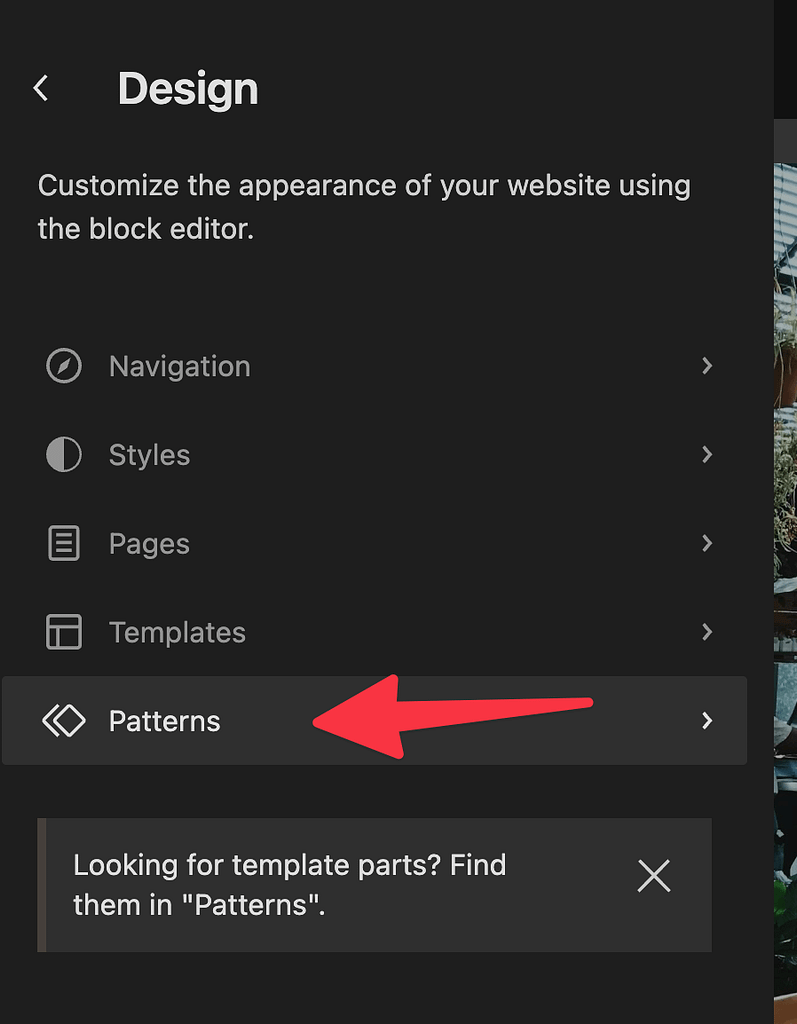Expand Styles using its right chevron

tap(707, 455)
